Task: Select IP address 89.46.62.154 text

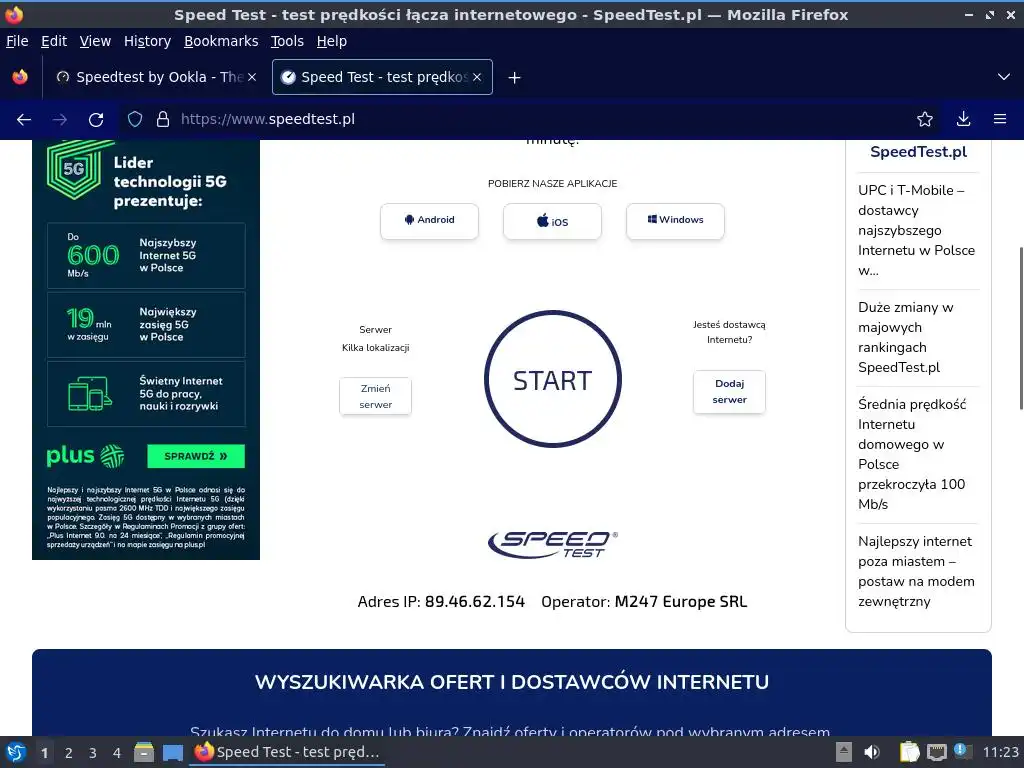Action: (475, 601)
